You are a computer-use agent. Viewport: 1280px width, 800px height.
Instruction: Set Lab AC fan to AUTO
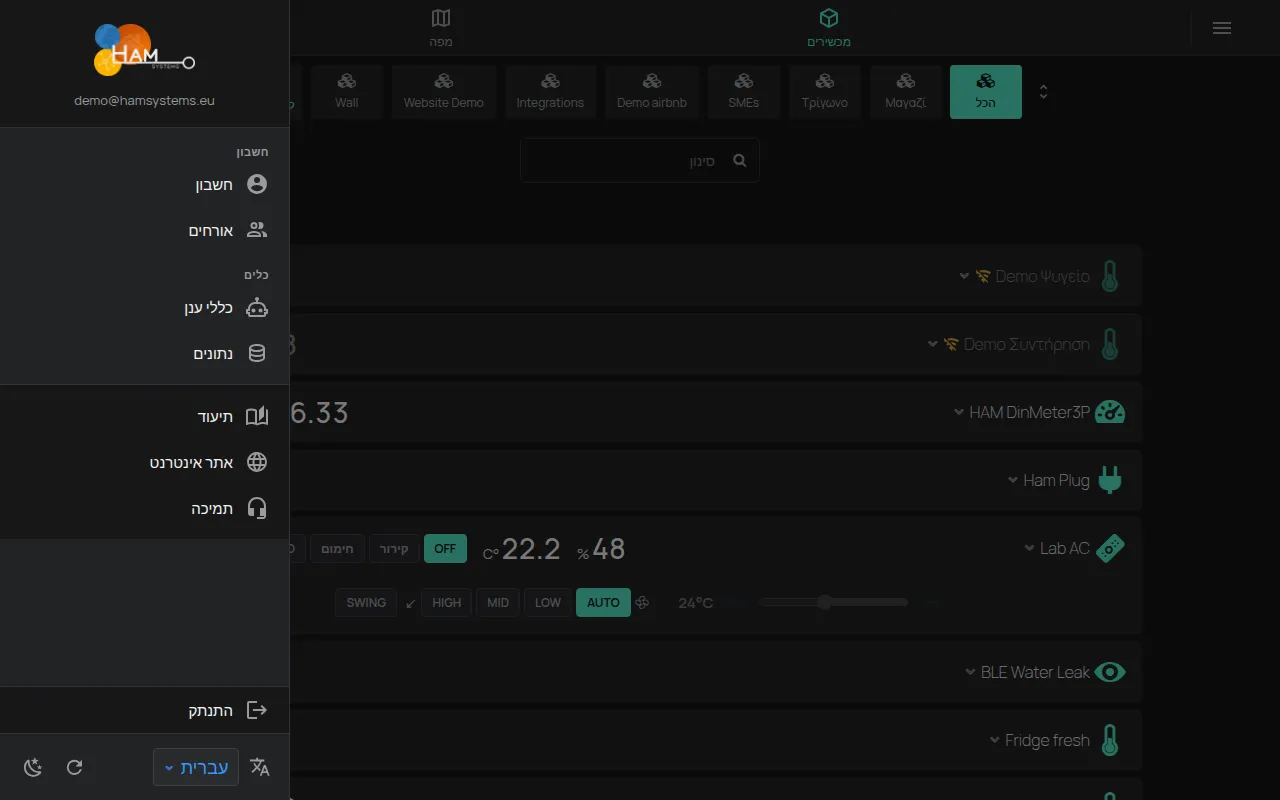pyautogui.click(x=603, y=603)
